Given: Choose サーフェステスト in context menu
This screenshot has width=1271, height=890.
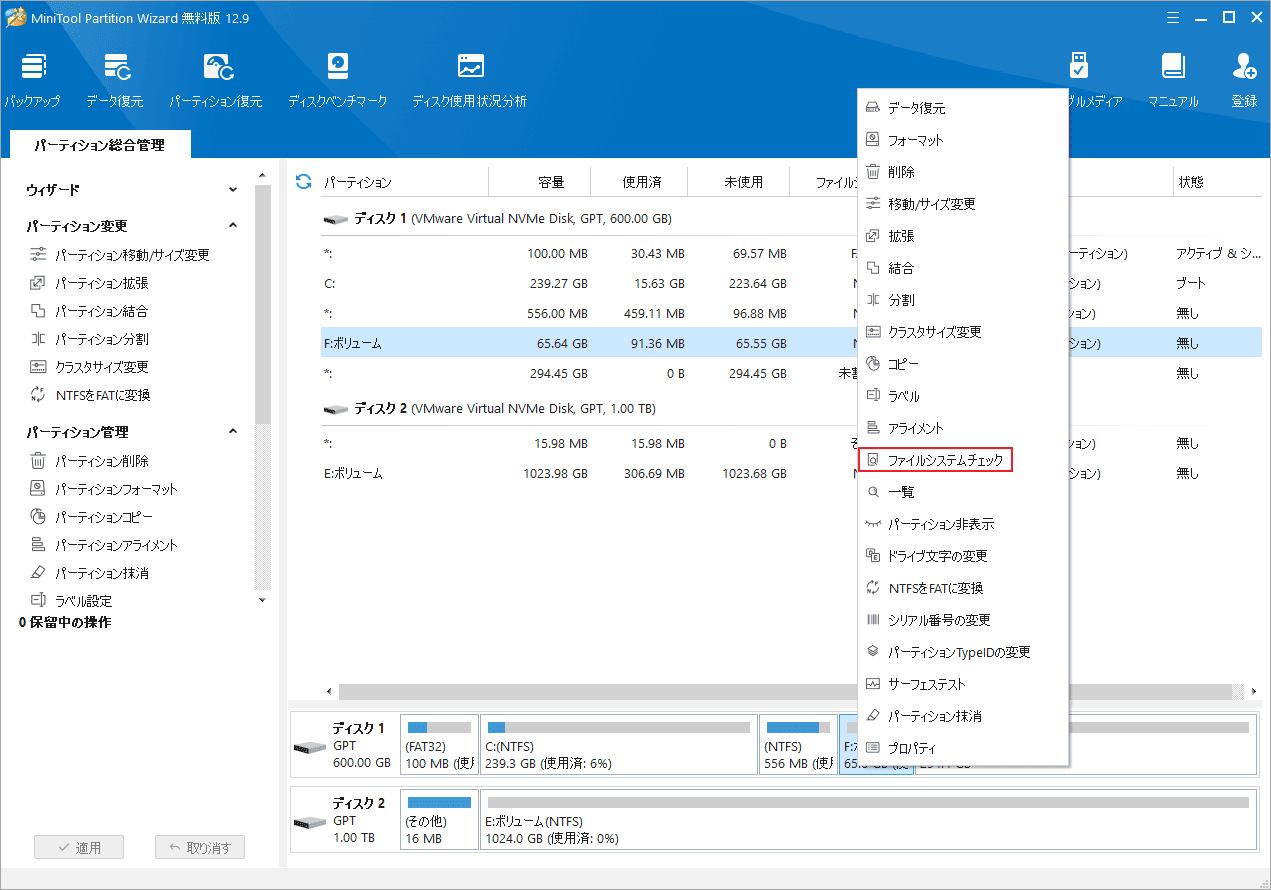Looking at the screenshot, I should pos(963,684).
